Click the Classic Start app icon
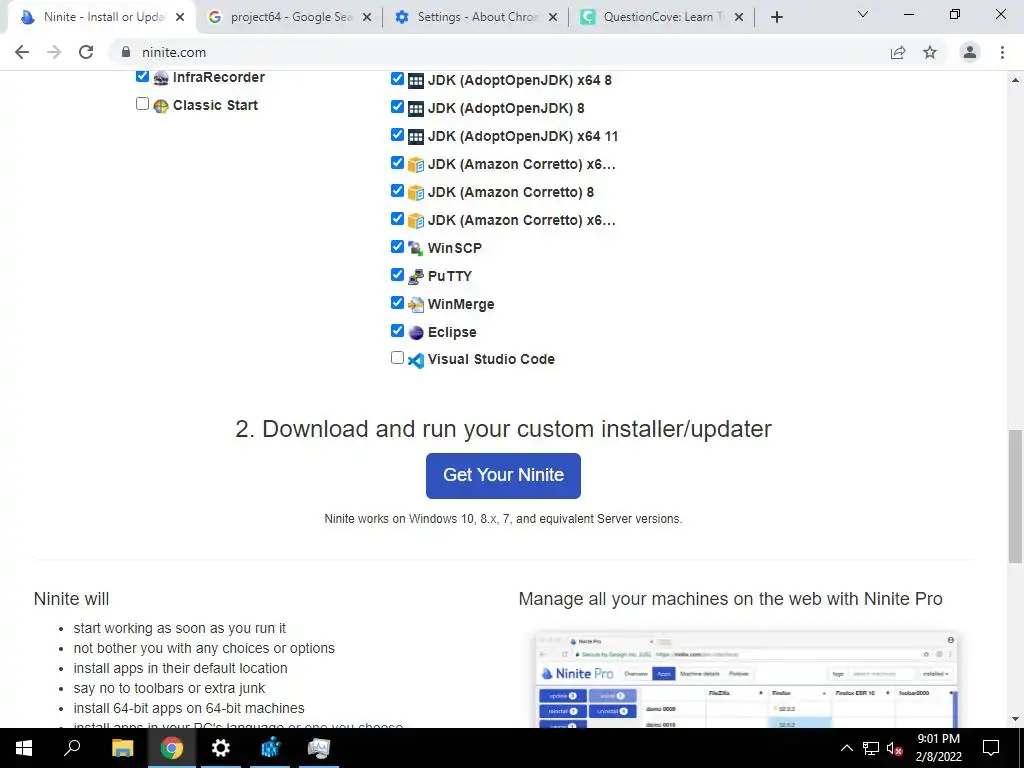This screenshot has height=768, width=1024. 161,106
